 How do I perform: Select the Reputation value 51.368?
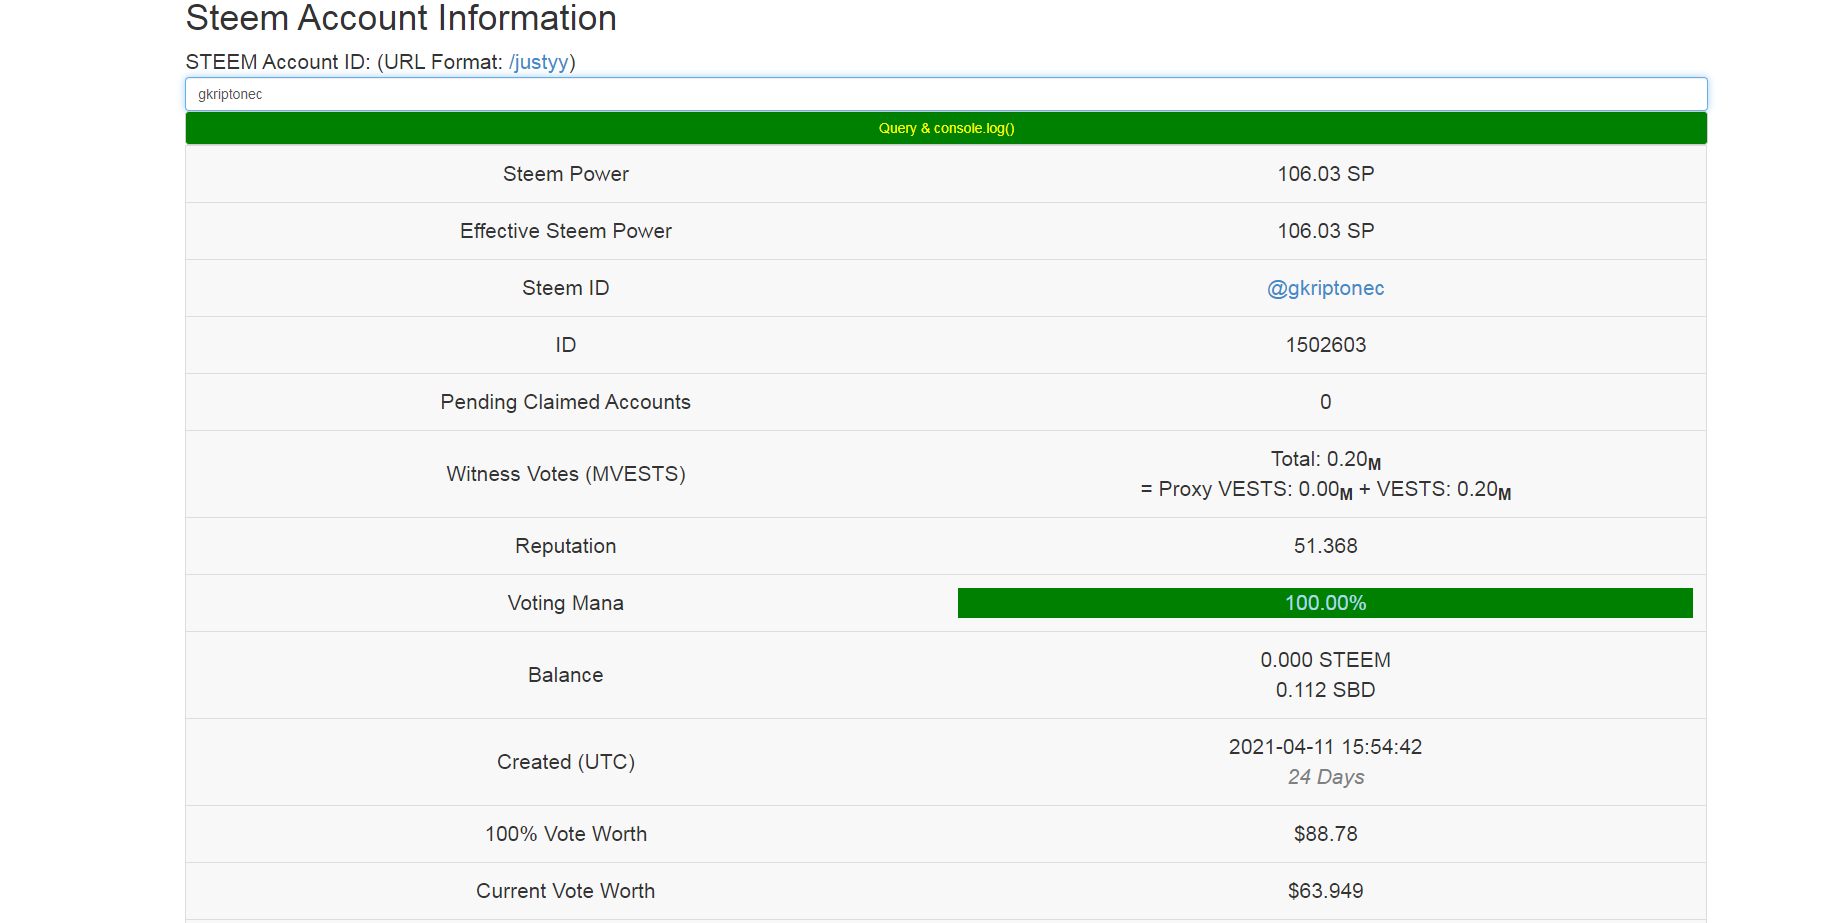pos(1325,546)
